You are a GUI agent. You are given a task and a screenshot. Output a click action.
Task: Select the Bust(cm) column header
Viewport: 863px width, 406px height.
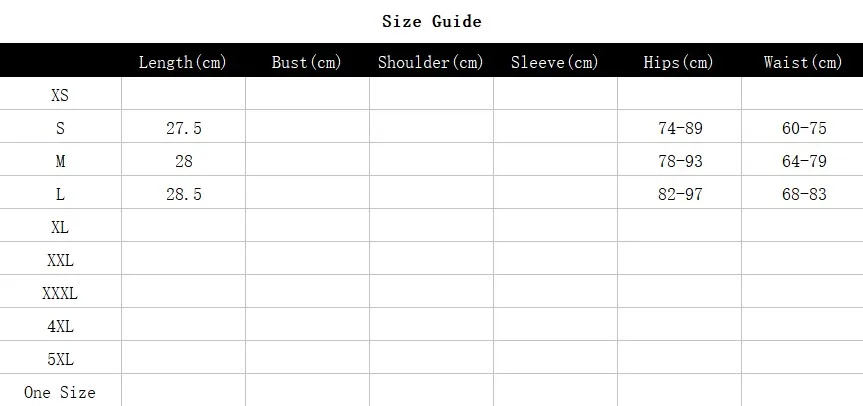point(307,62)
